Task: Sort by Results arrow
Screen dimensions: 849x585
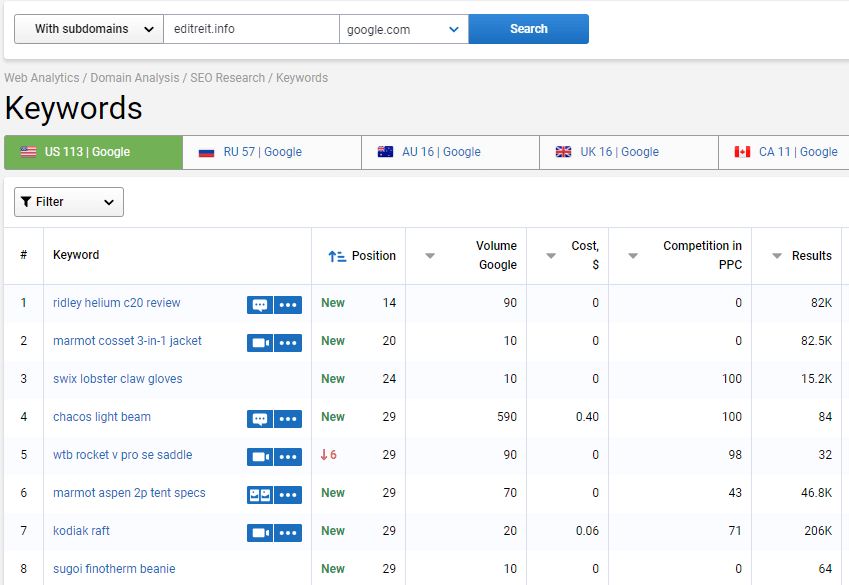Action: 777,256
